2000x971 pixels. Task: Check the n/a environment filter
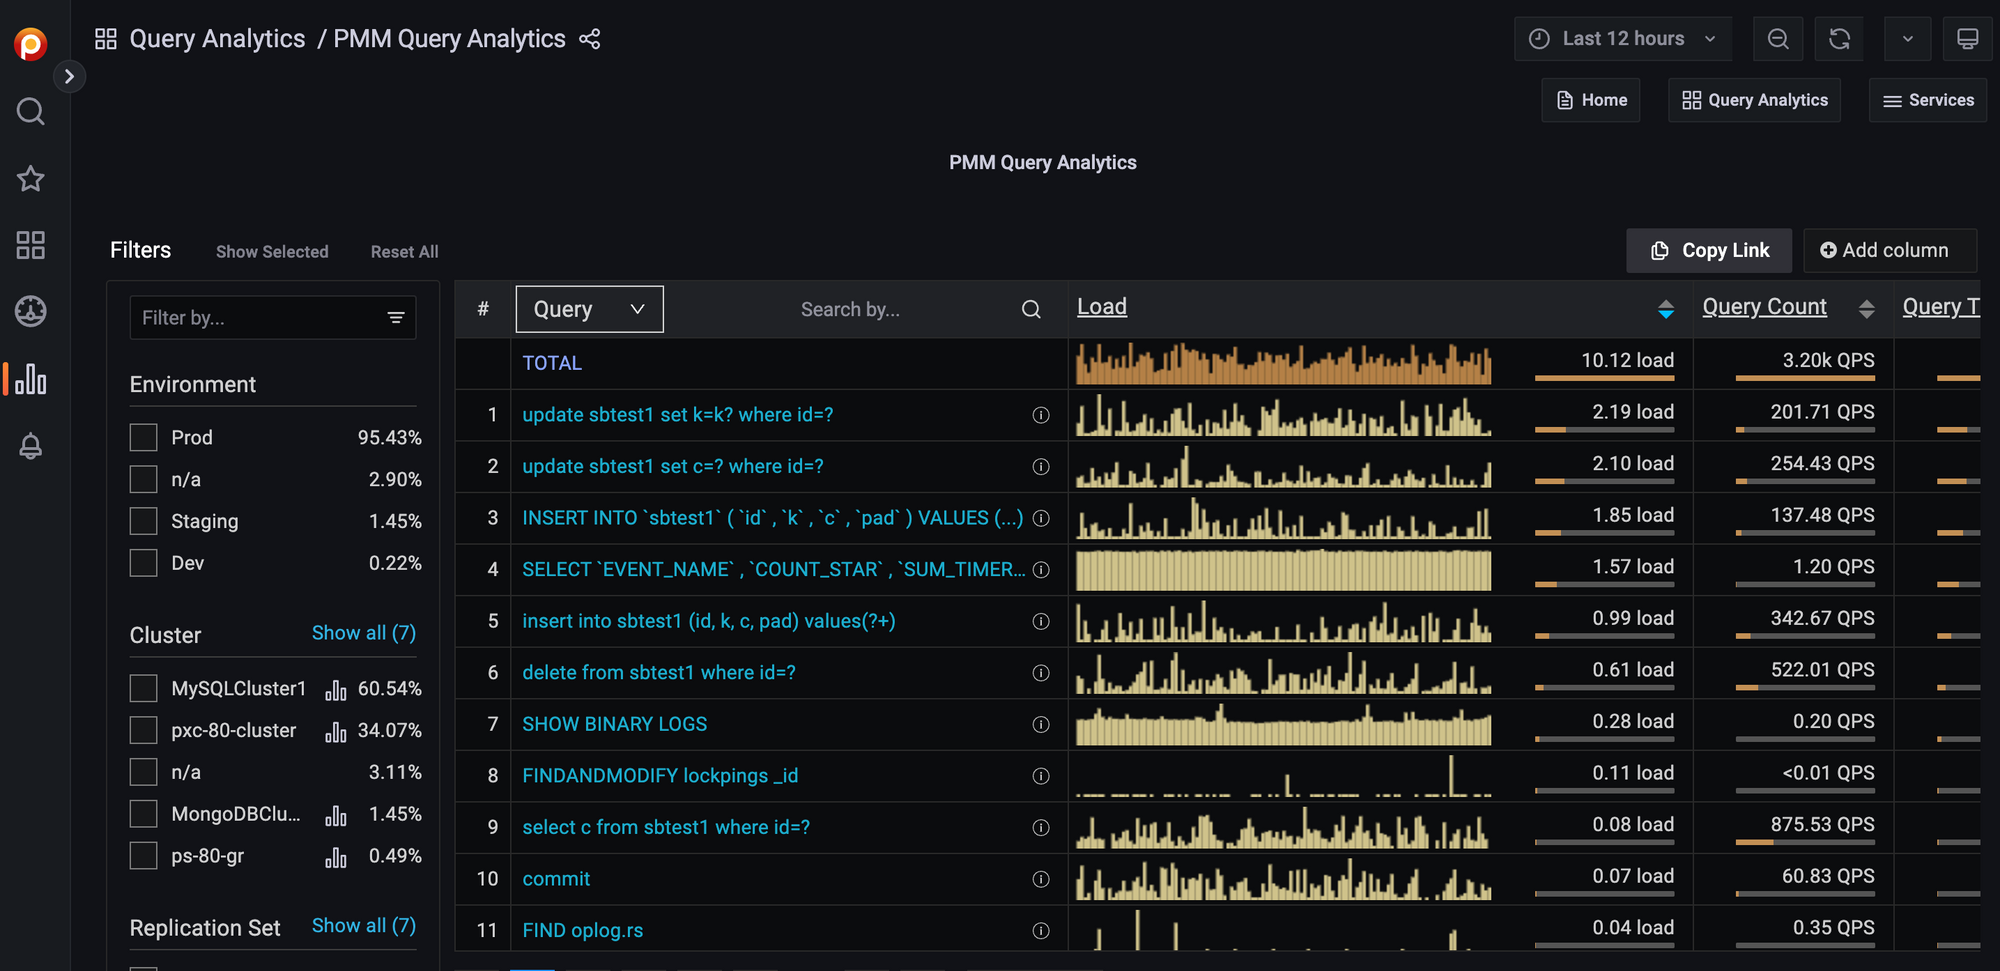pyautogui.click(x=144, y=479)
